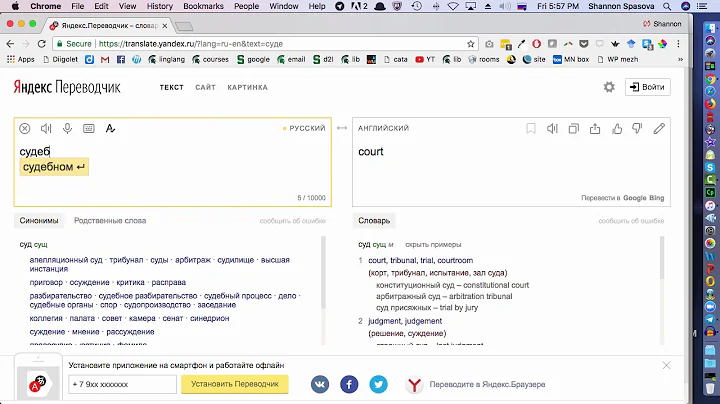Share via Twitter icon
The height and width of the screenshot is (404, 720).
378,384
